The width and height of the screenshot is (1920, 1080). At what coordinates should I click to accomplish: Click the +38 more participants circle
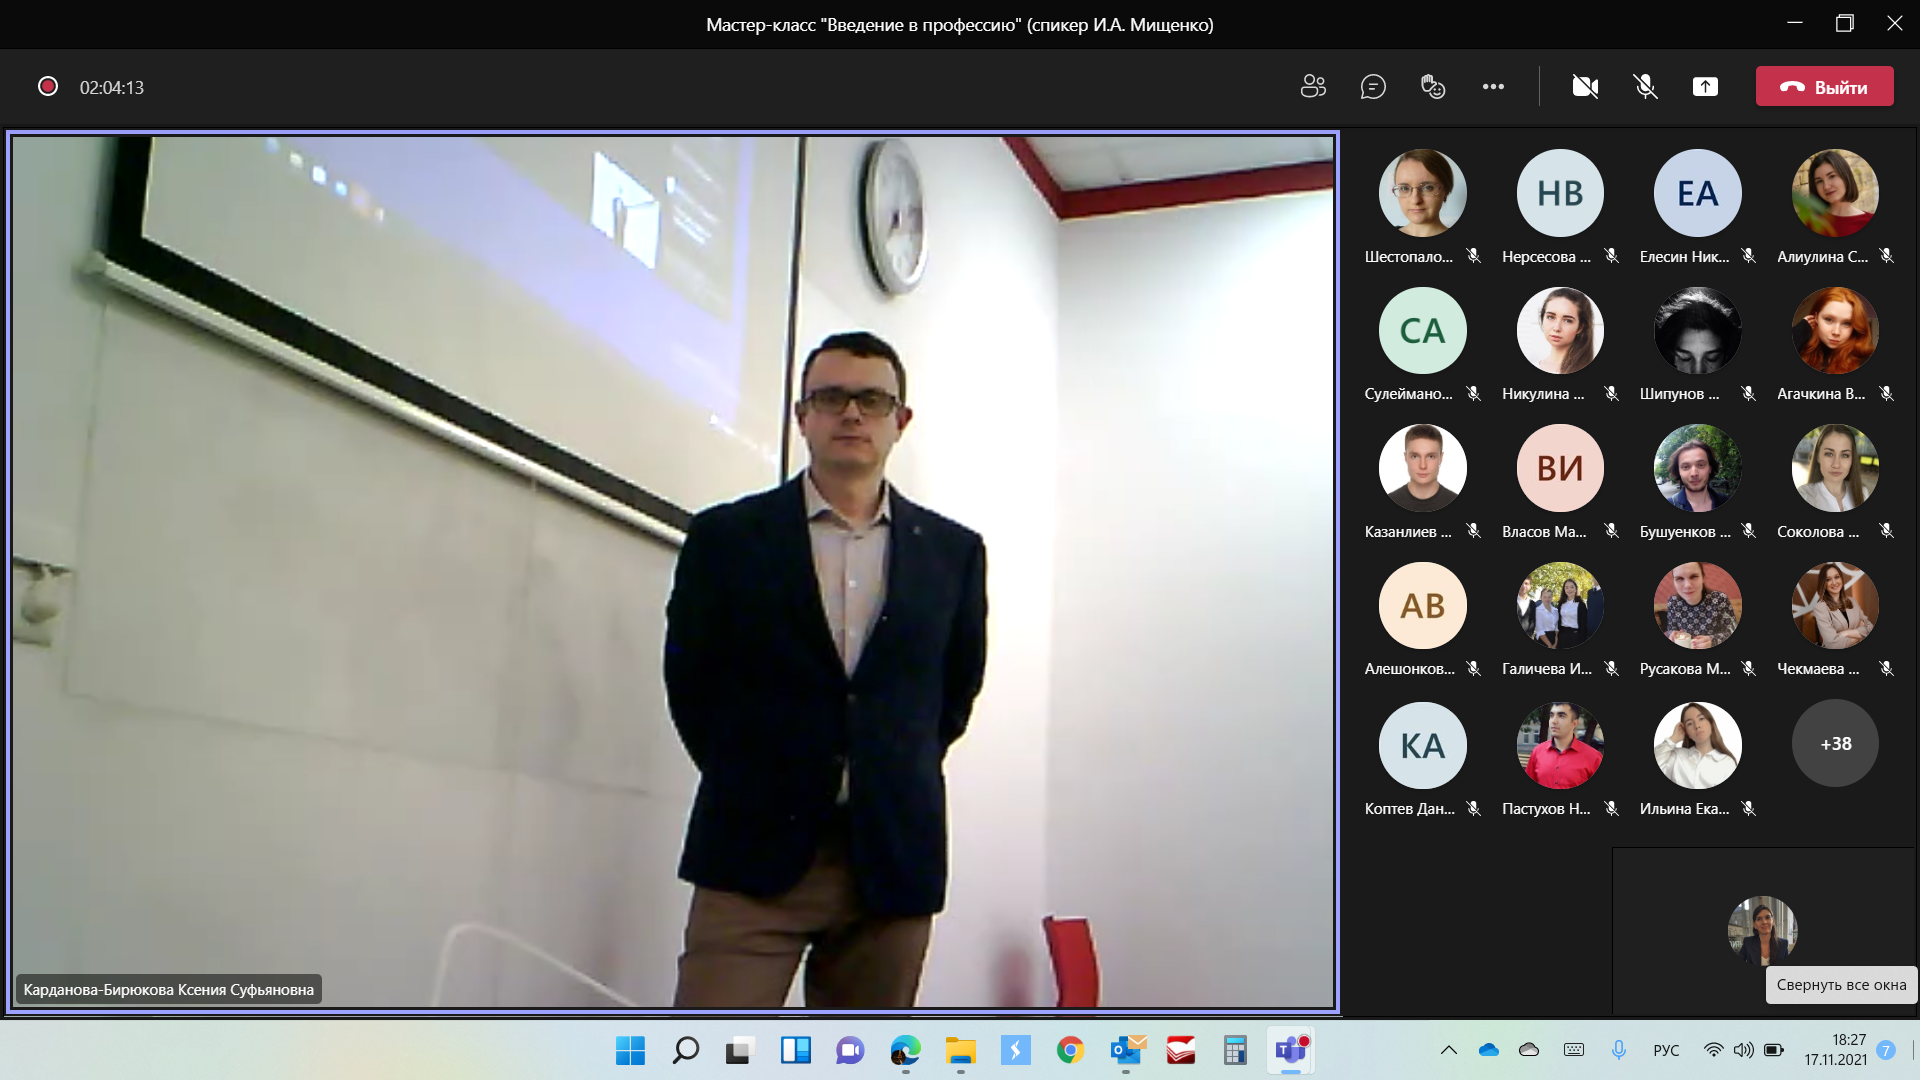click(x=1835, y=744)
